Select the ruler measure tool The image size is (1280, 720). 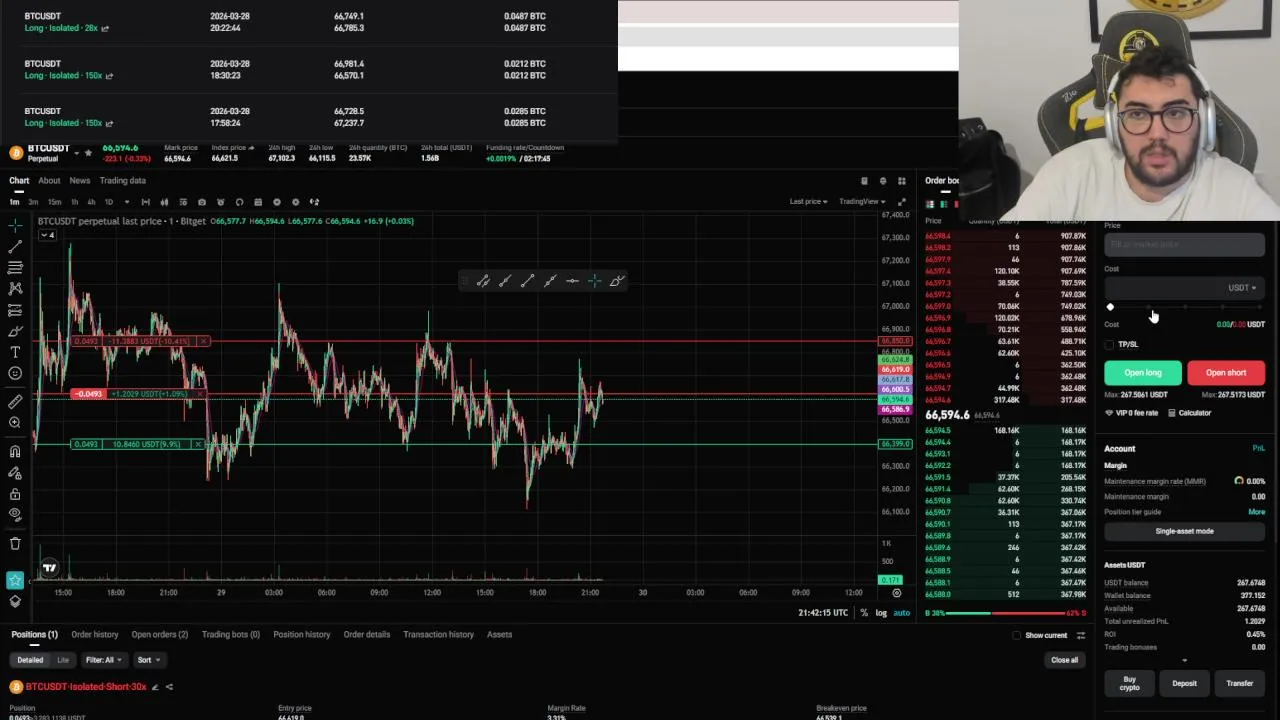pos(15,401)
